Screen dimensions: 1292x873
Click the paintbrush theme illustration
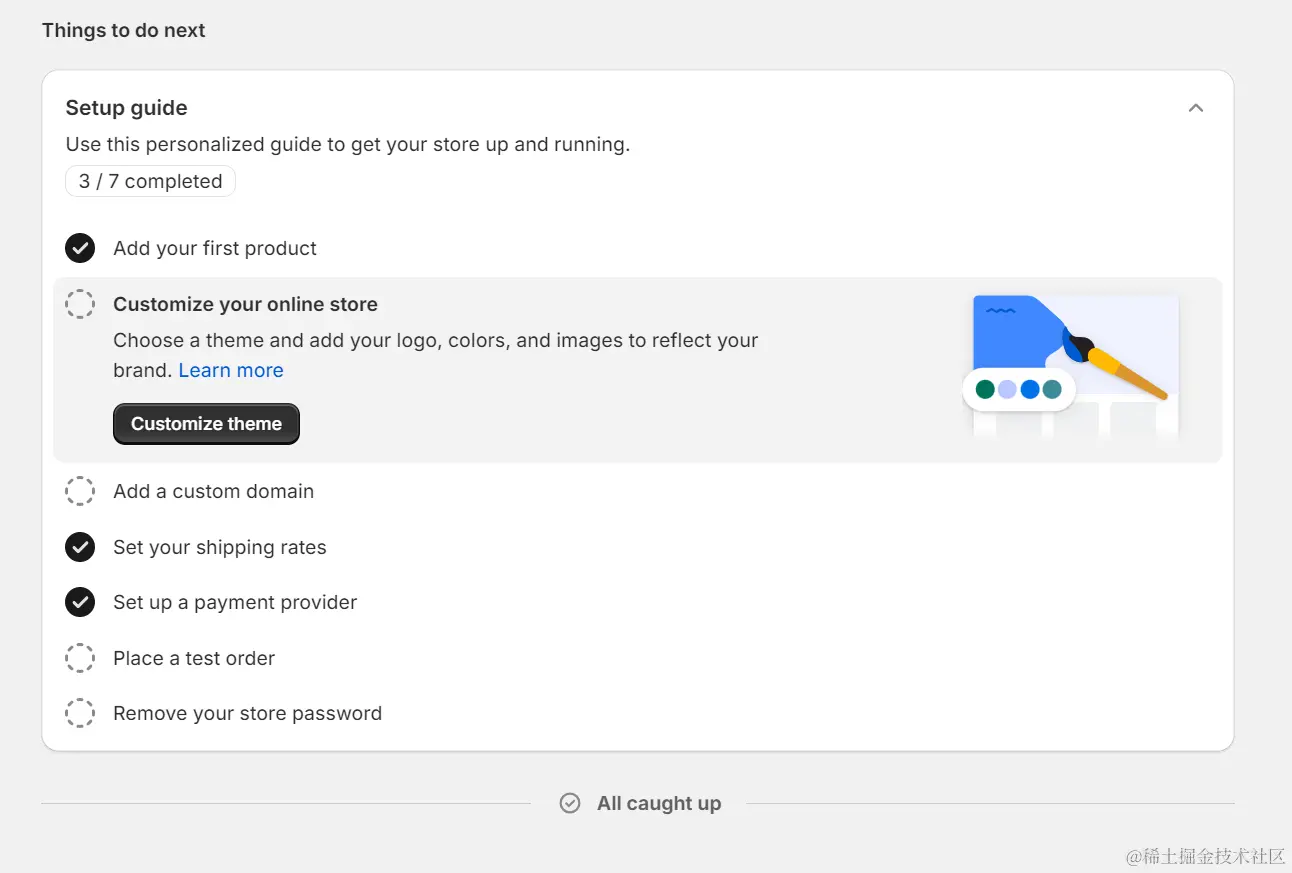click(x=1075, y=365)
